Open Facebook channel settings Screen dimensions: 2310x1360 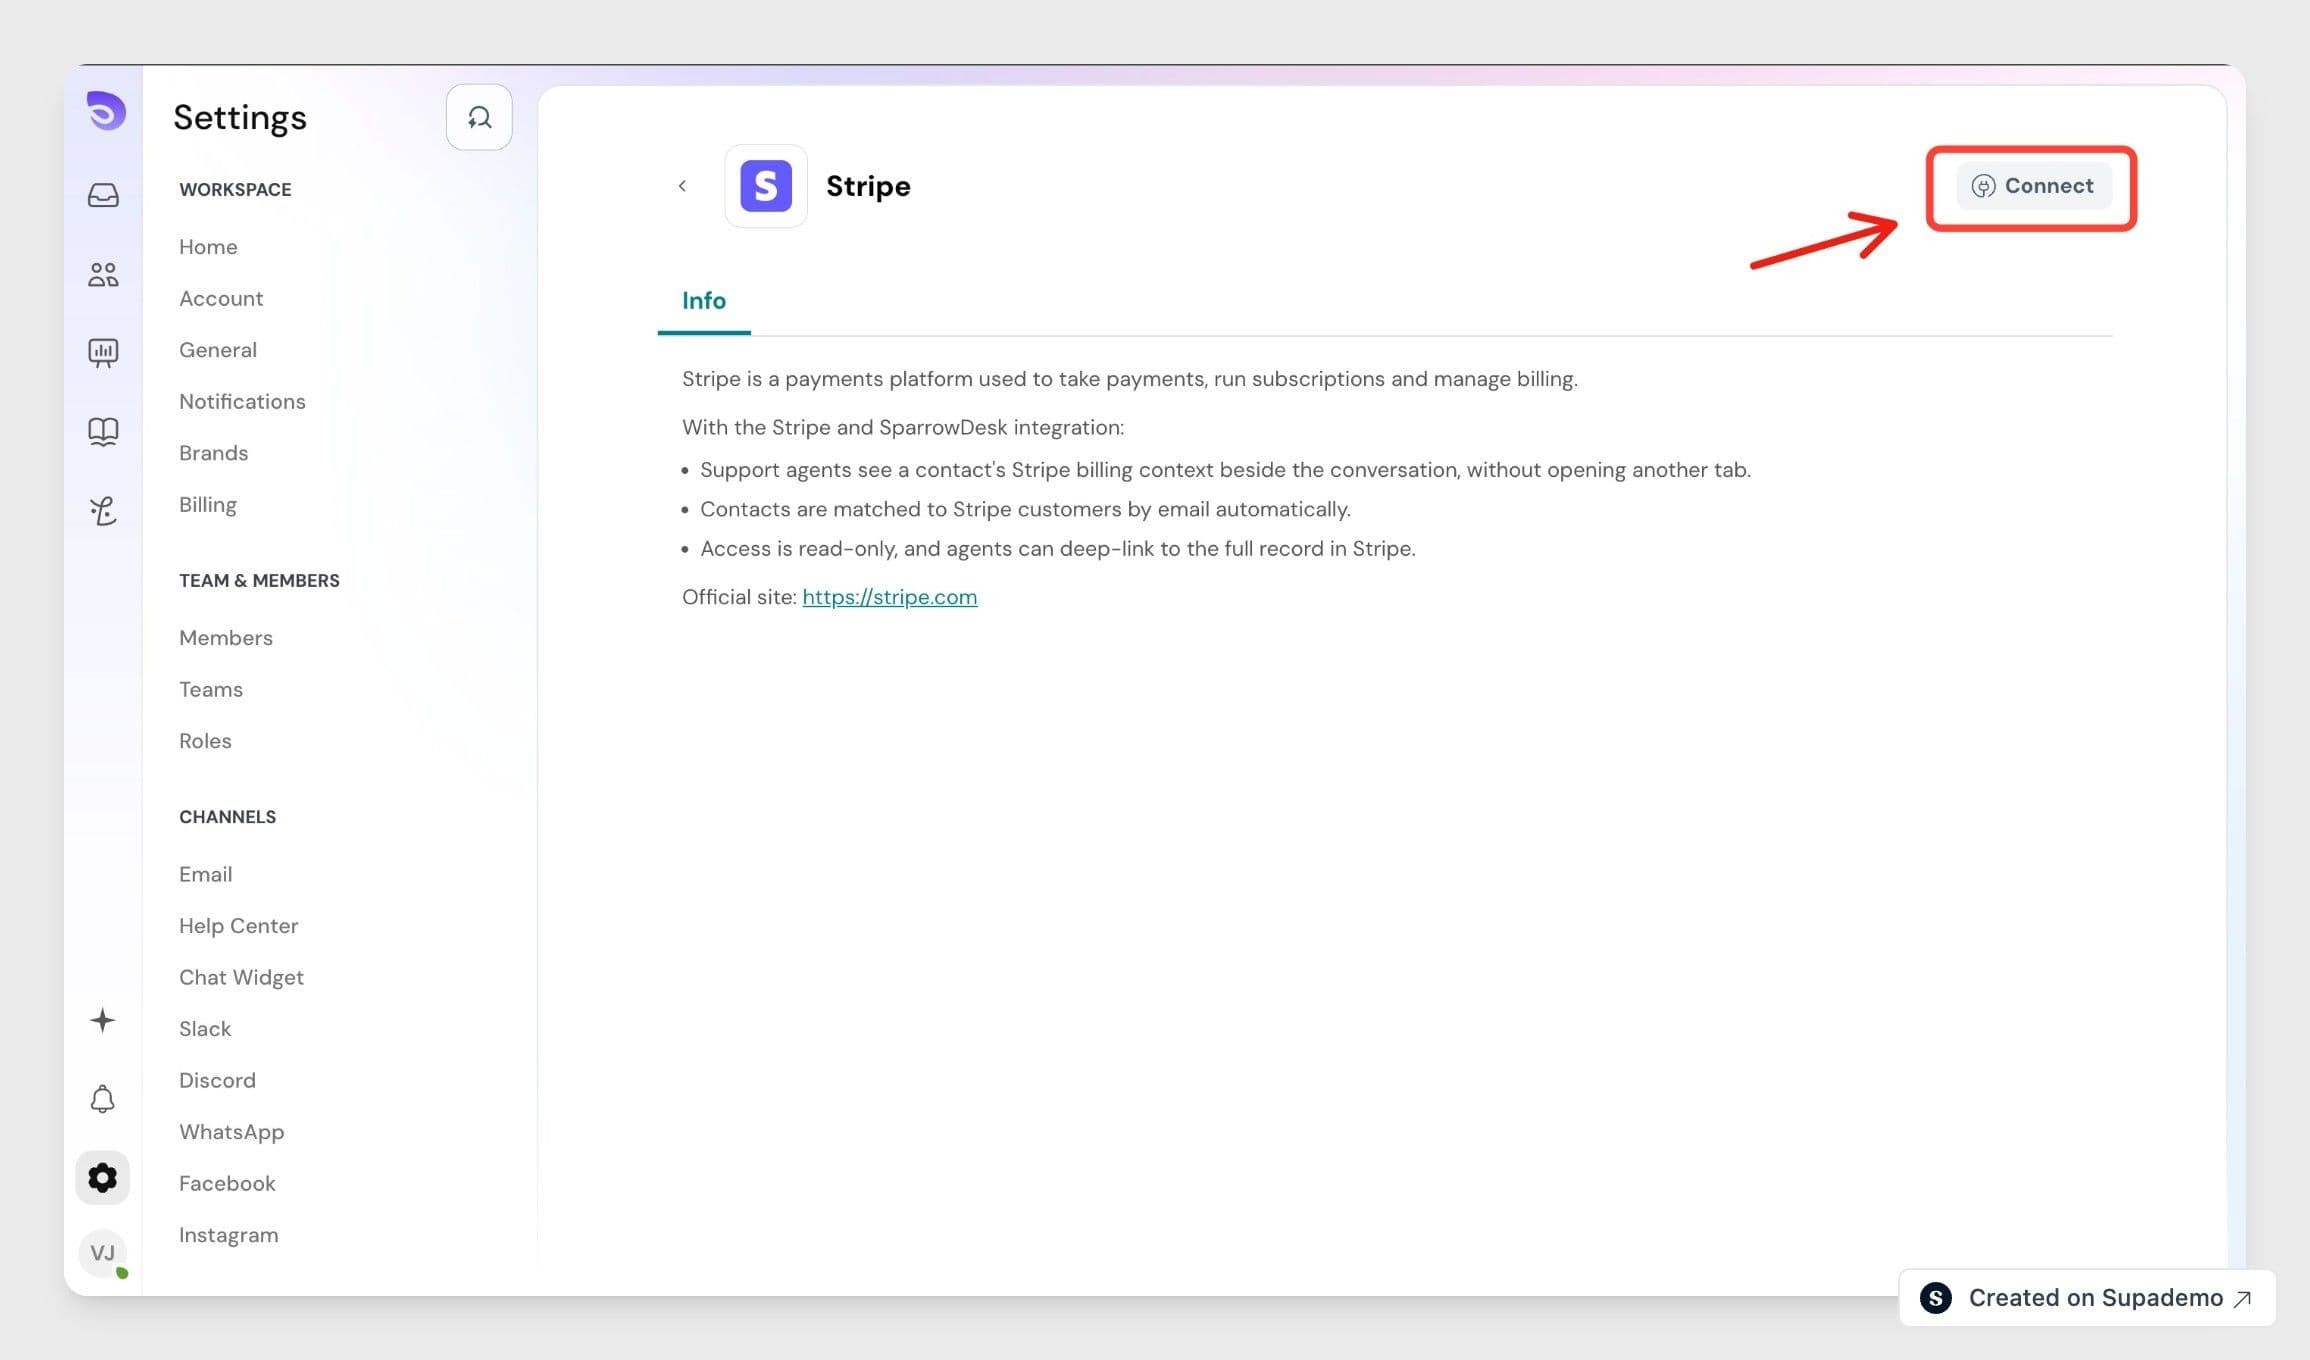[x=227, y=1183]
